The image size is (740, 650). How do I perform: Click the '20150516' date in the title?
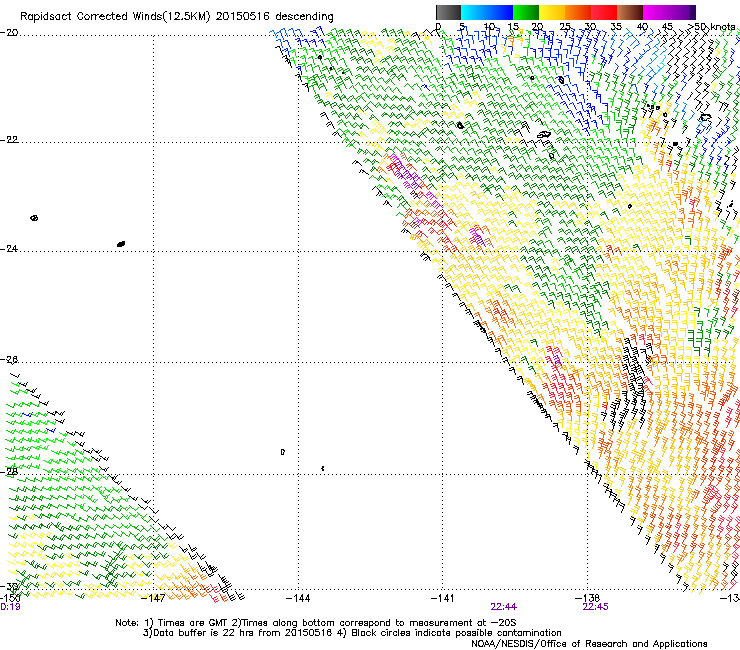tap(243, 17)
